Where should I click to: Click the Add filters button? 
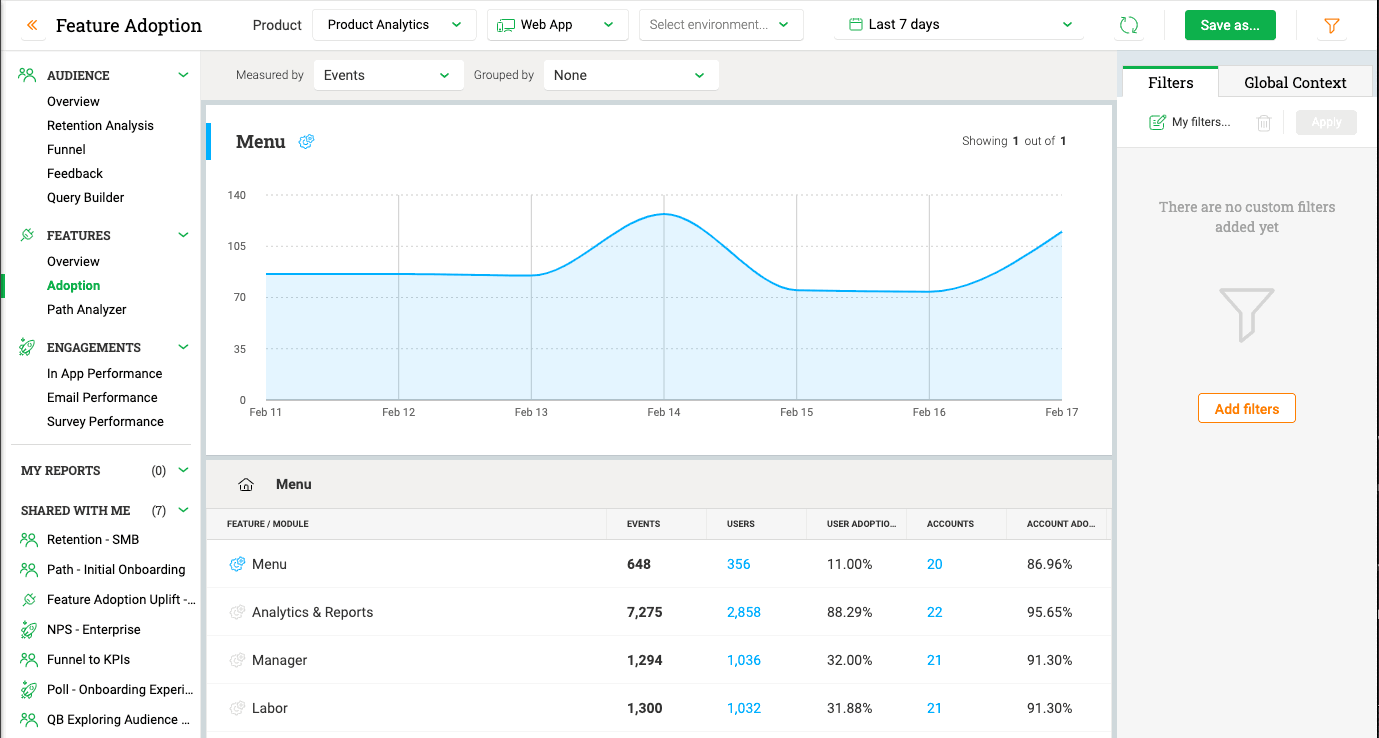click(x=1246, y=408)
